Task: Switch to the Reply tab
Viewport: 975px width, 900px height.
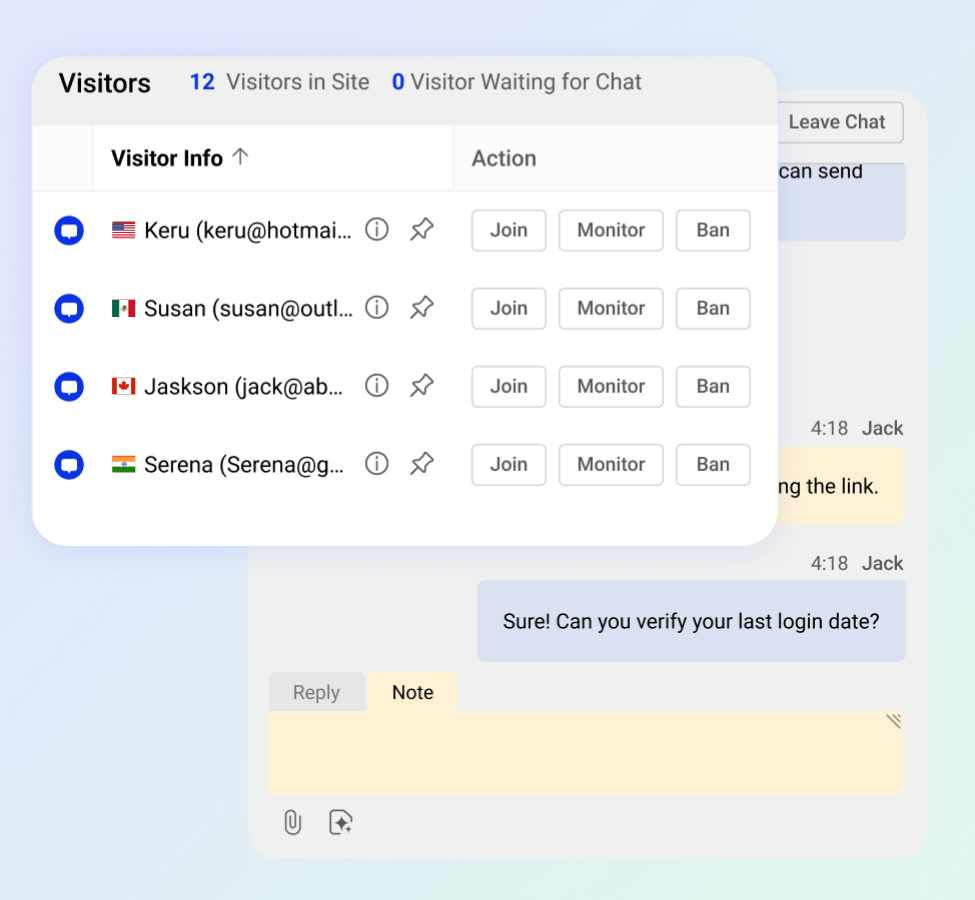Action: [316, 692]
